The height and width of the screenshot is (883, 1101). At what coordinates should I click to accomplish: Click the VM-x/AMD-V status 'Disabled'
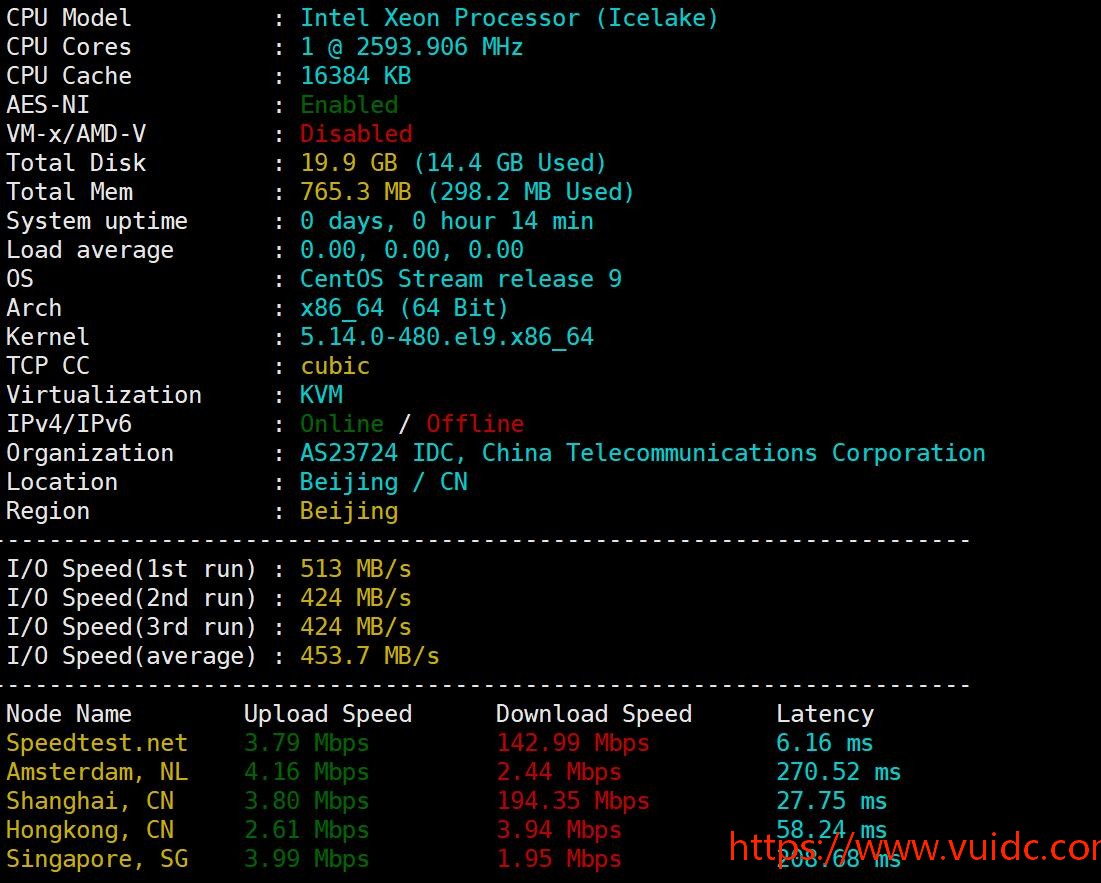pyautogui.click(x=356, y=133)
